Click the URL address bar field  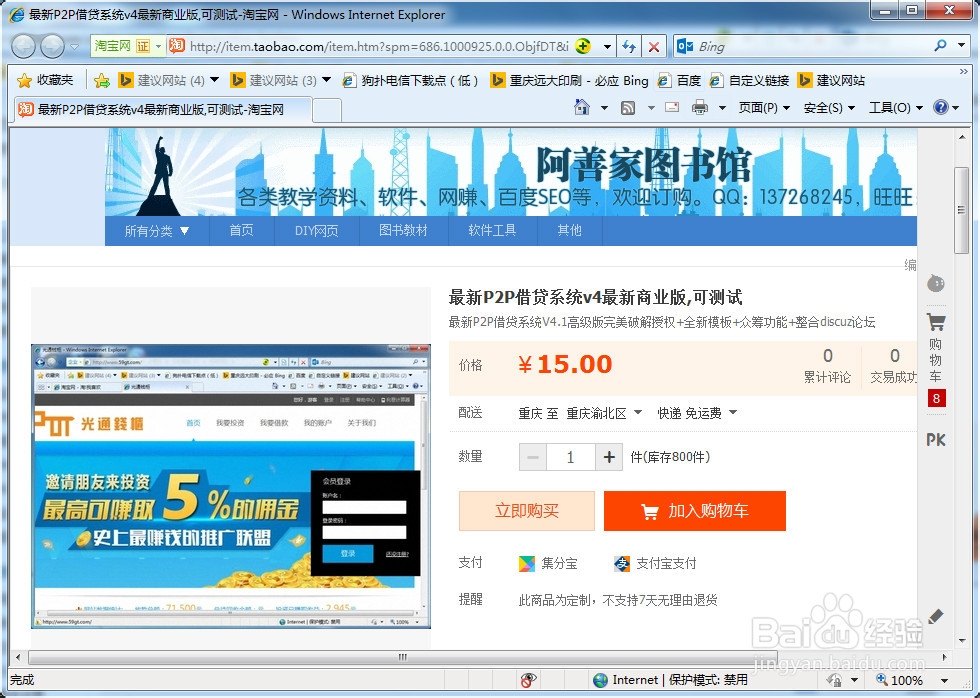pyautogui.click(x=381, y=46)
